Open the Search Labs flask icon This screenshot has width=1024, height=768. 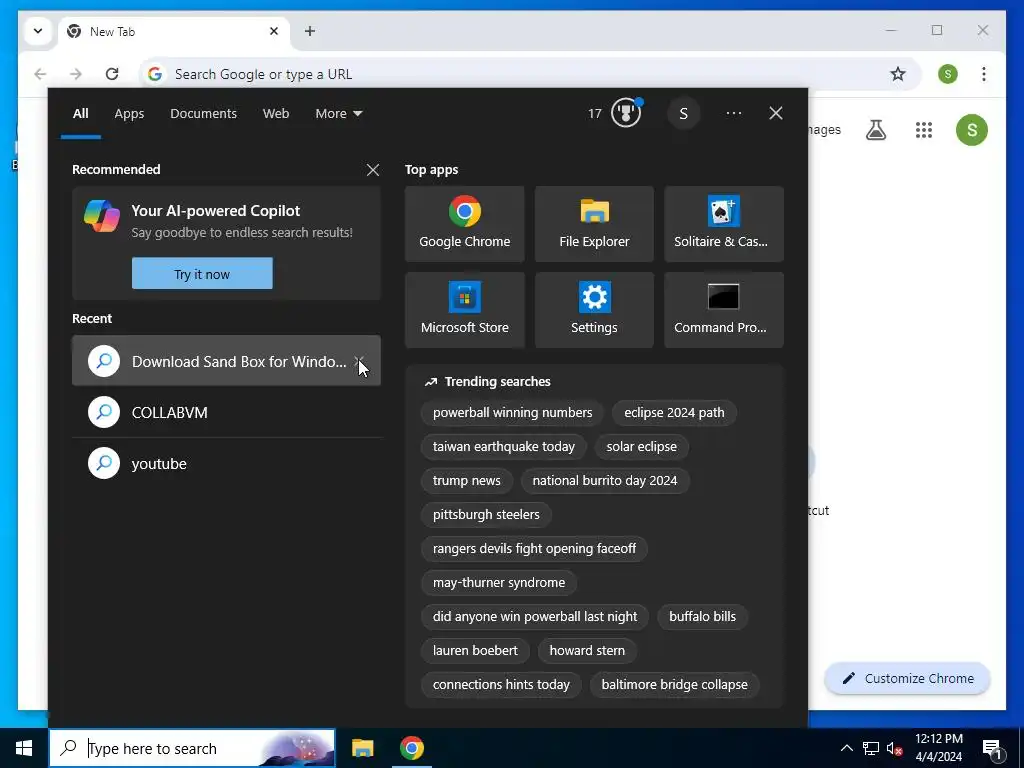pyautogui.click(x=876, y=130)
